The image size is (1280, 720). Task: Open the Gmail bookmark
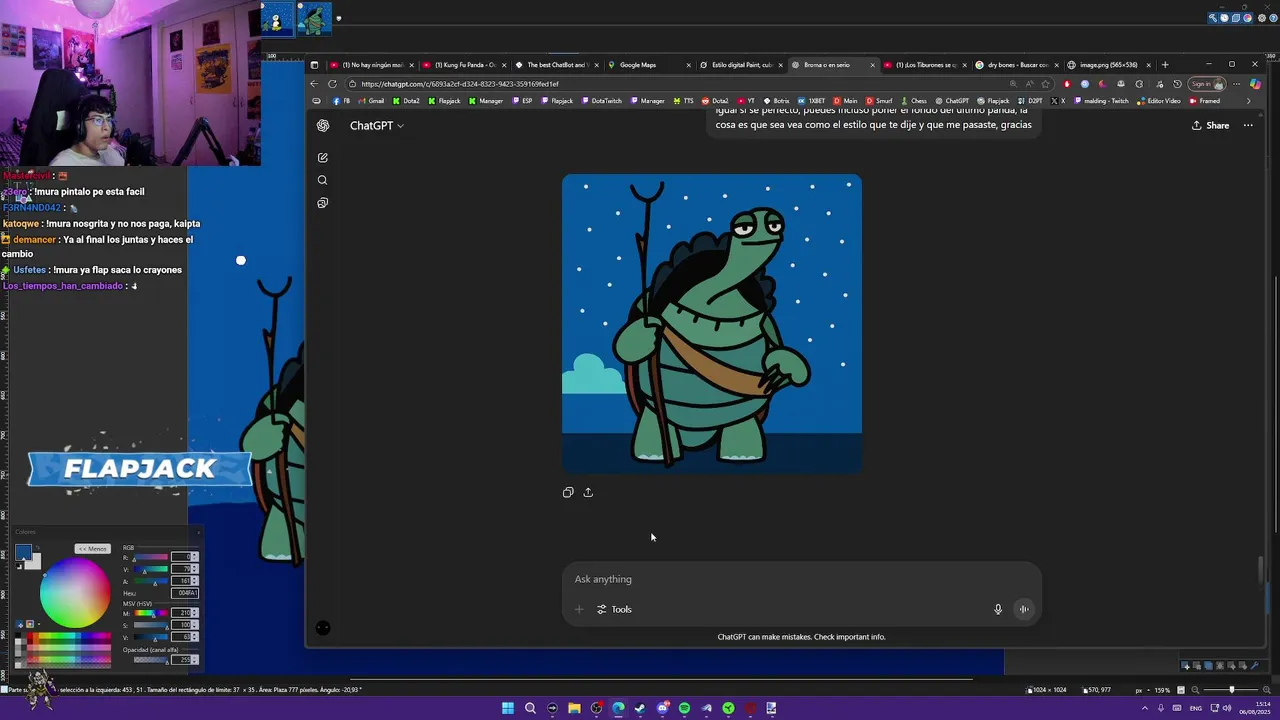click(x=371, y=101)
